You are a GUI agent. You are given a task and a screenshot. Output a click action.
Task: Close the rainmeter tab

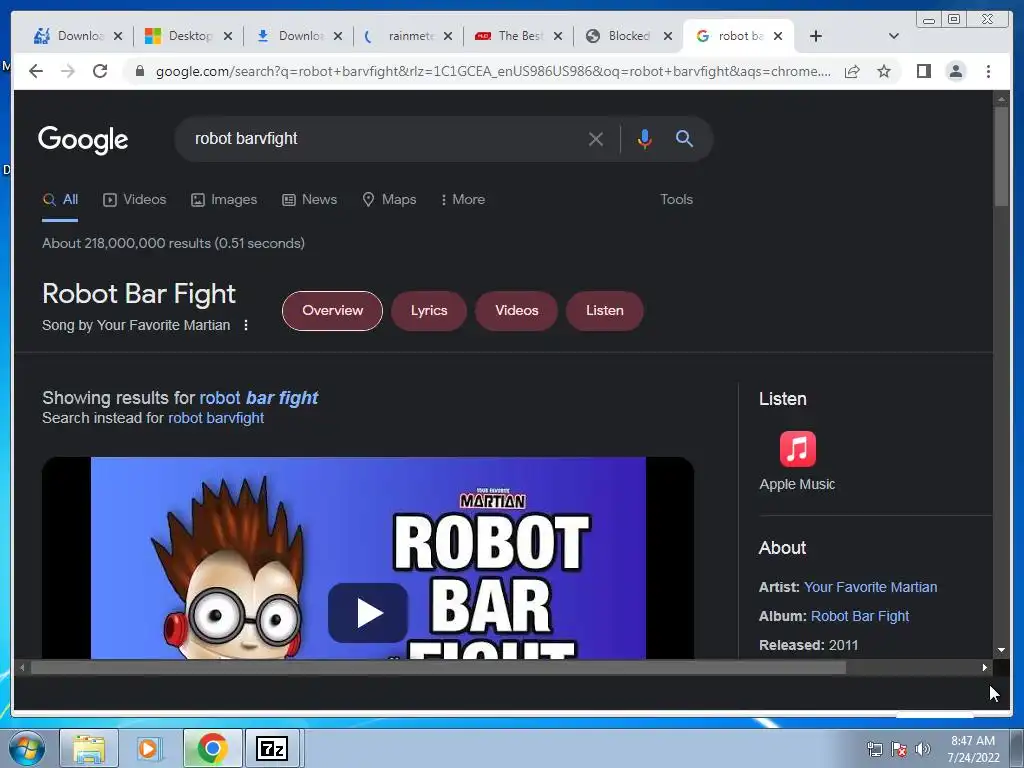point(447,36)
